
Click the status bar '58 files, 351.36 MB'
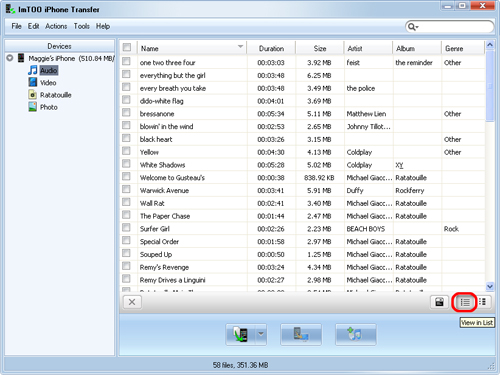240,365
